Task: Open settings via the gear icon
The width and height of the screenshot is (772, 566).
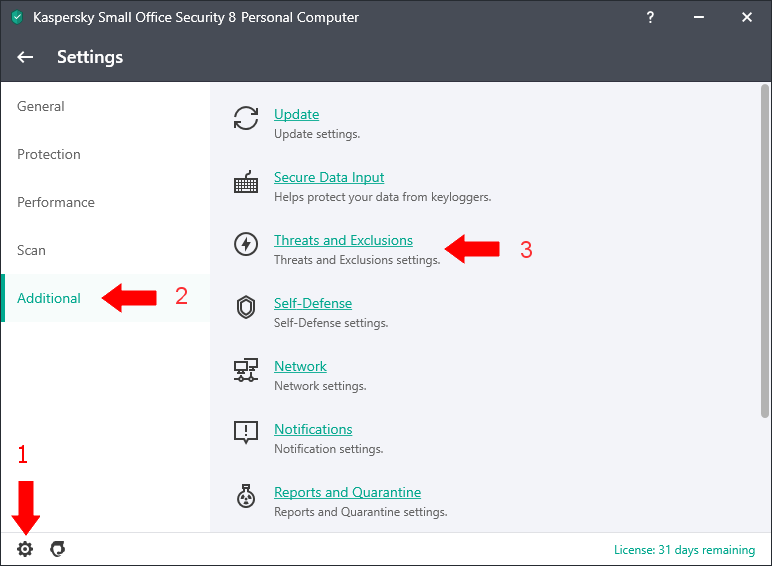Action: point(25,549)
